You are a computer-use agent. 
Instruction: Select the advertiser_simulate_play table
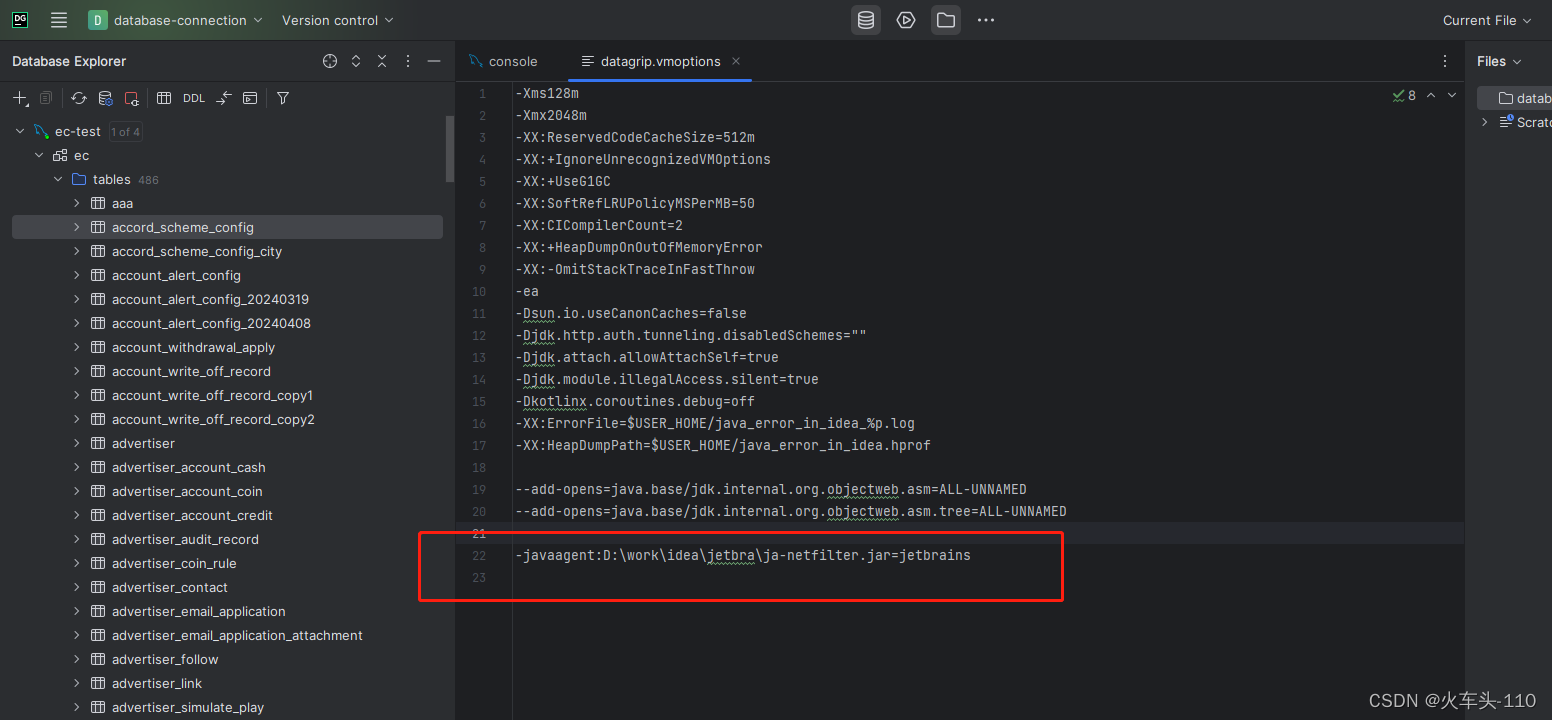click(x=188, y=707)
